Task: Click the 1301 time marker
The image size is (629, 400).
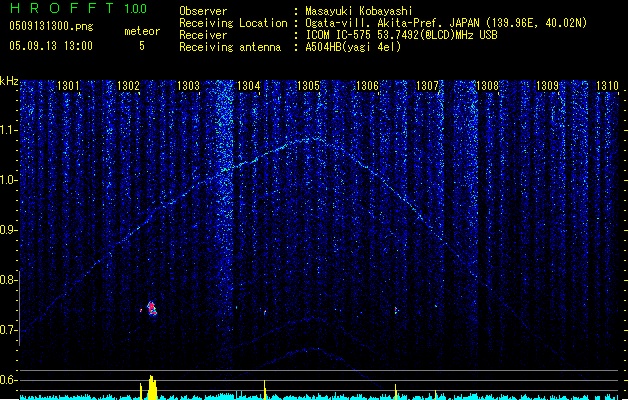Action: (68, 86)
